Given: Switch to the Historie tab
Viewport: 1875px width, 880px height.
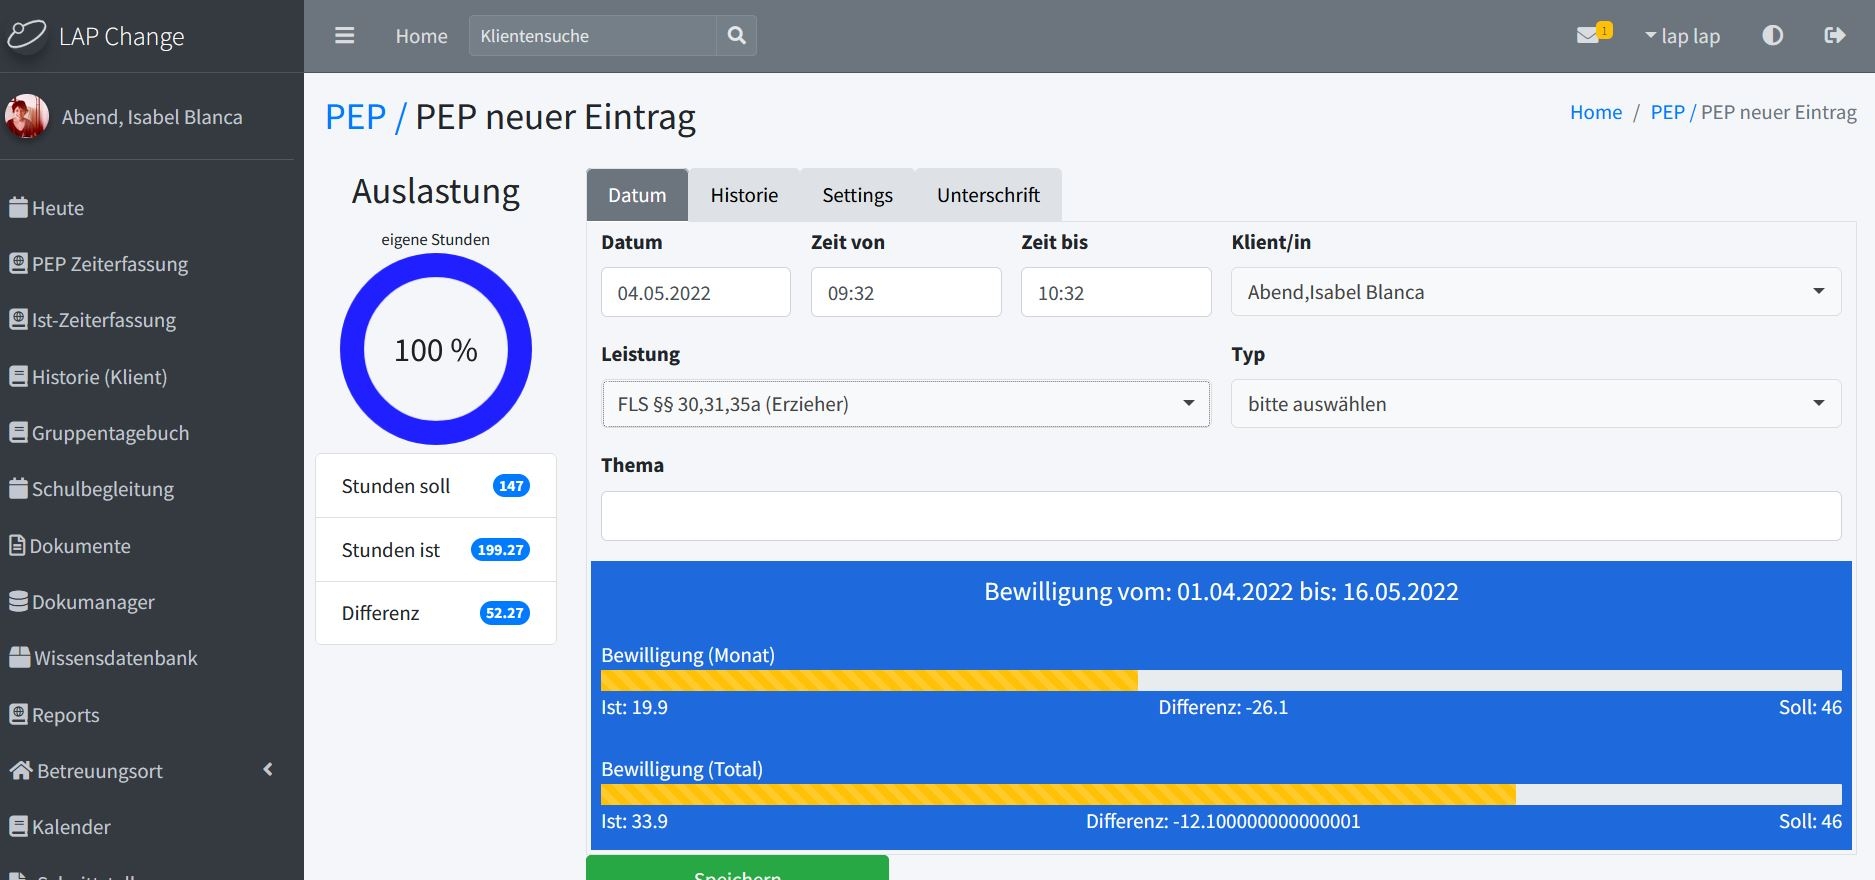Looking at the screenshot, I should tap(744, 195).
